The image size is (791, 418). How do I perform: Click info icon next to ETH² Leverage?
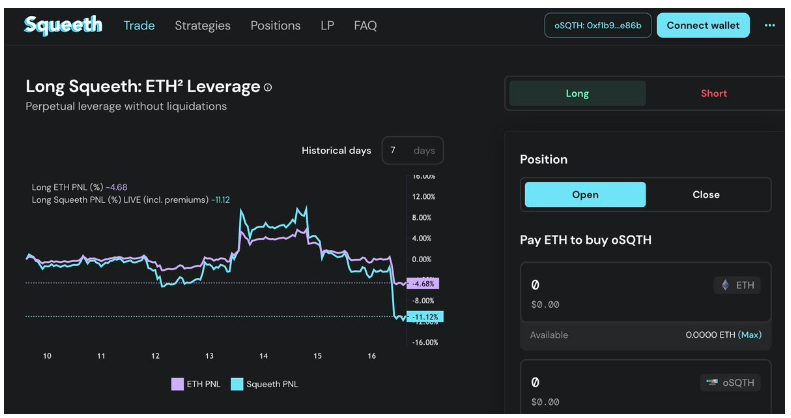pos(268,88)
